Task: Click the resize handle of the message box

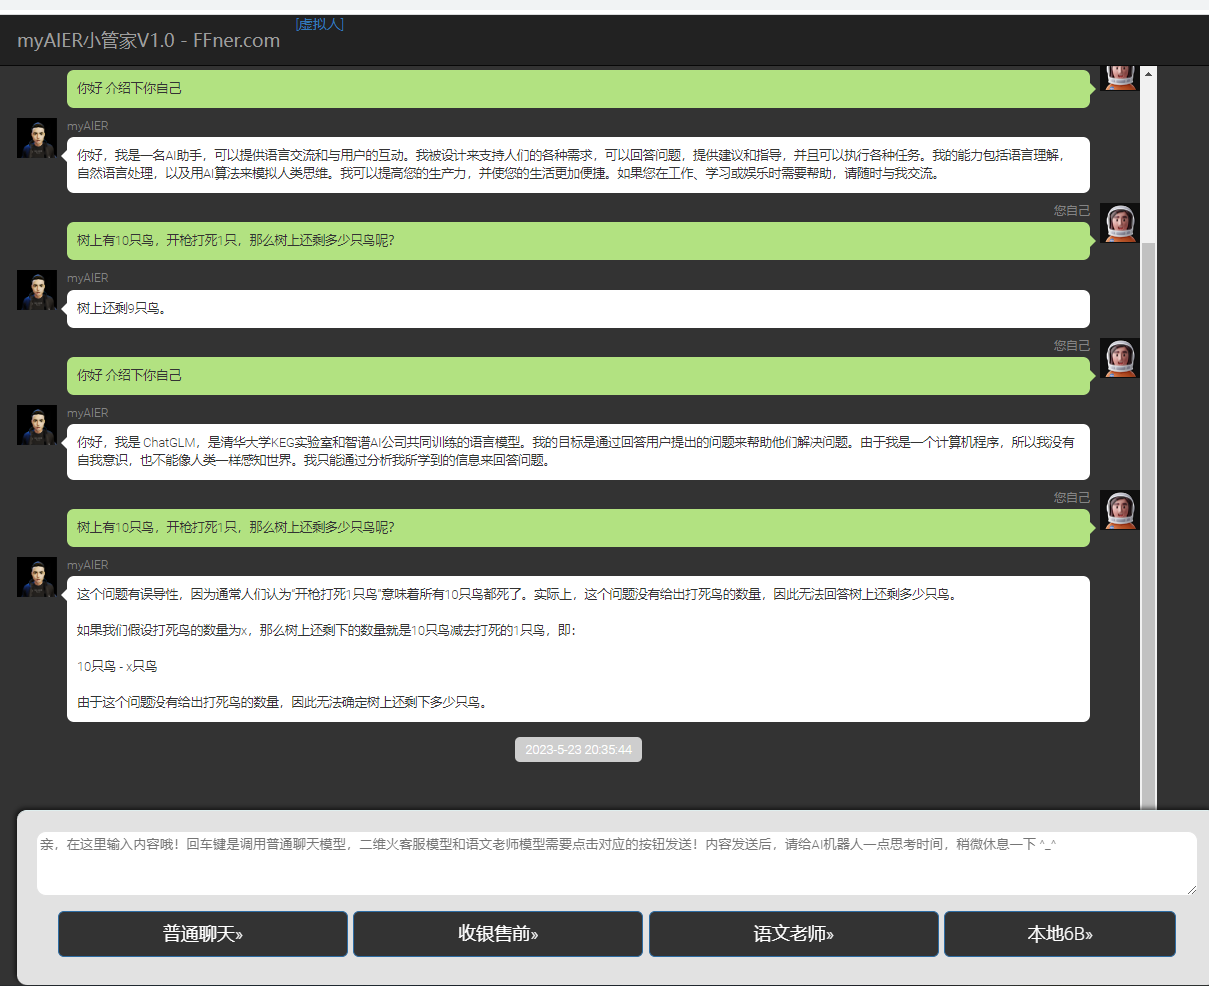Action: point(1191,889)
